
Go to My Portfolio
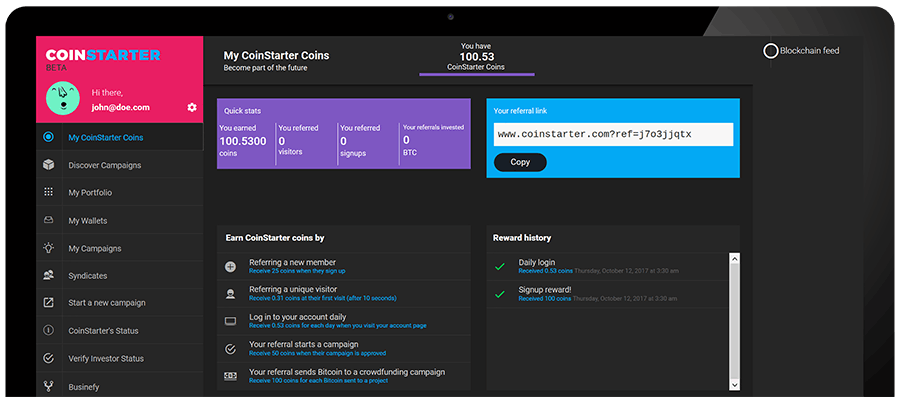coord(119,193)
